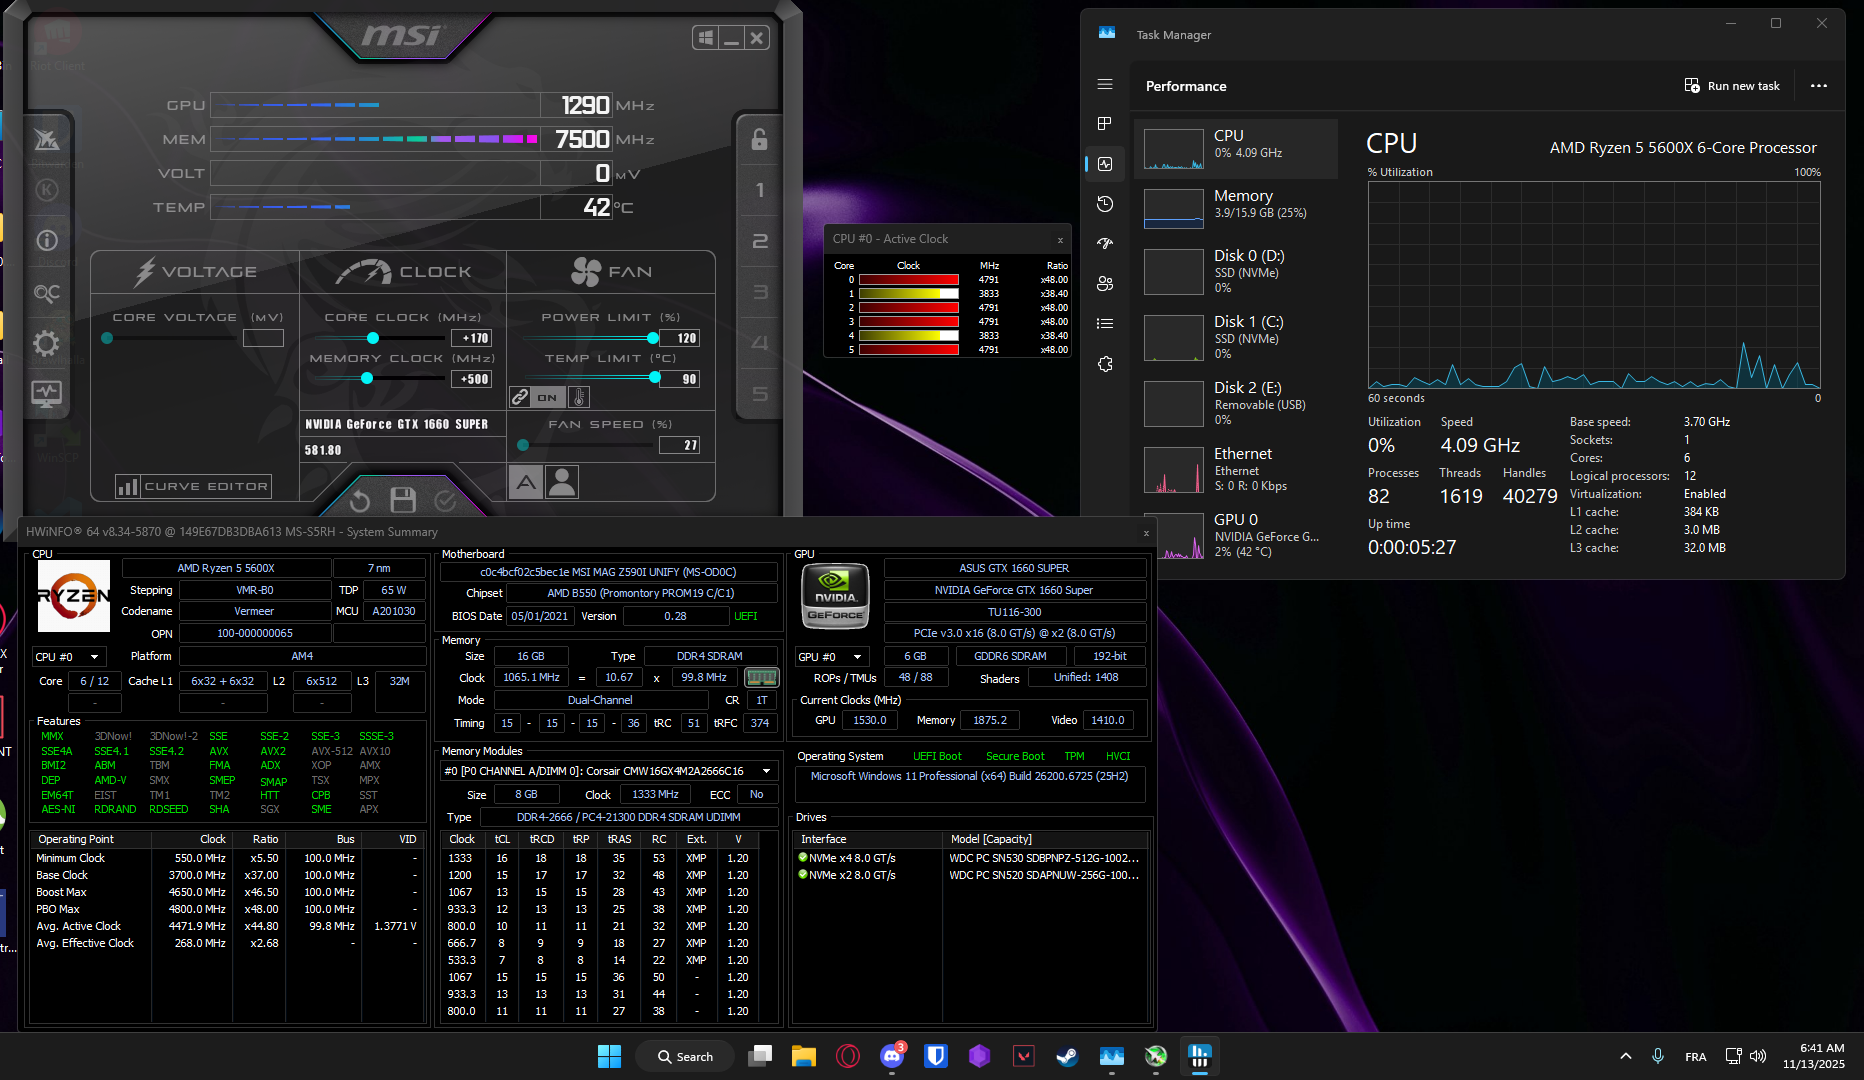Click the profile lock icon in Afterburner
Viewport: 1864px width, 1080px height.
759,139
